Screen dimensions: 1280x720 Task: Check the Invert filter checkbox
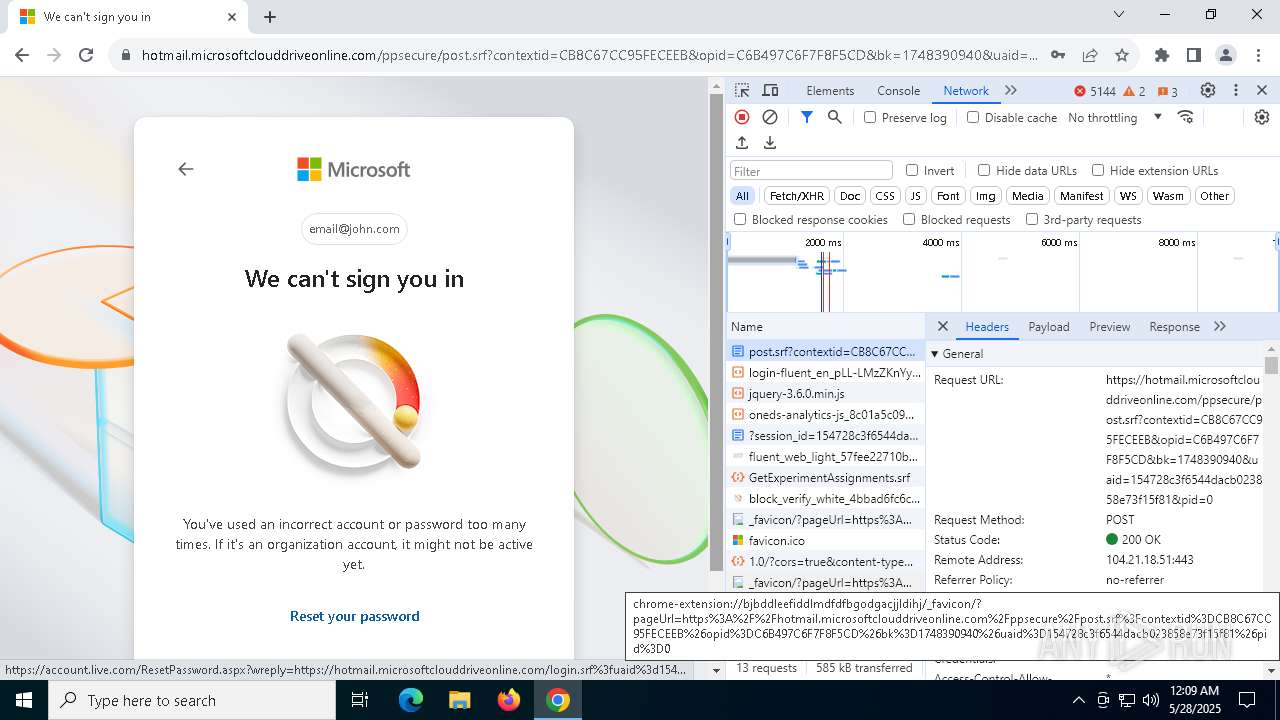tap(912, 170)
